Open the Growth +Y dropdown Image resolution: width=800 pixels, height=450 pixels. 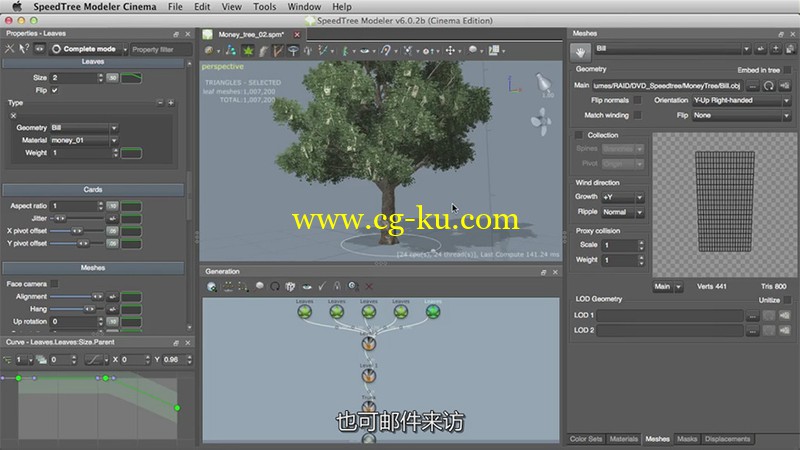(623, 197)
